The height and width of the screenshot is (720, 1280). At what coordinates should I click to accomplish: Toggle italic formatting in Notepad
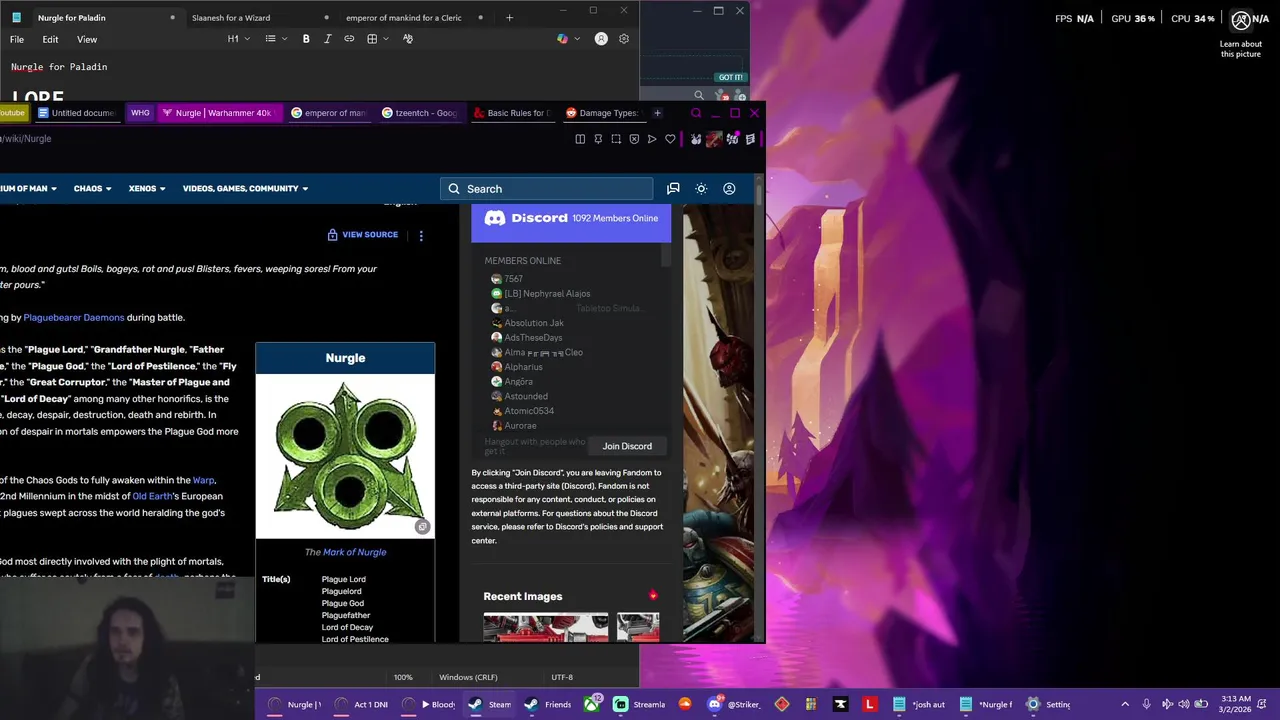[327, 39]
